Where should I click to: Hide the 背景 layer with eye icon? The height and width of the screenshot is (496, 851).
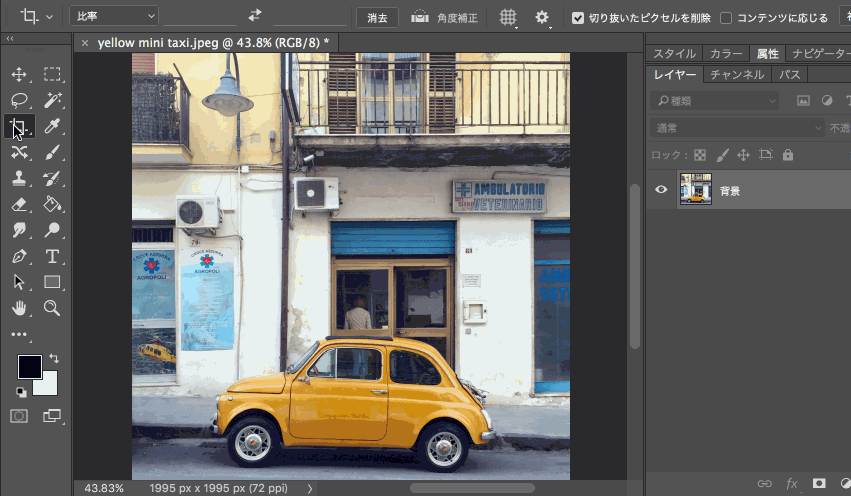click(660, 190)
